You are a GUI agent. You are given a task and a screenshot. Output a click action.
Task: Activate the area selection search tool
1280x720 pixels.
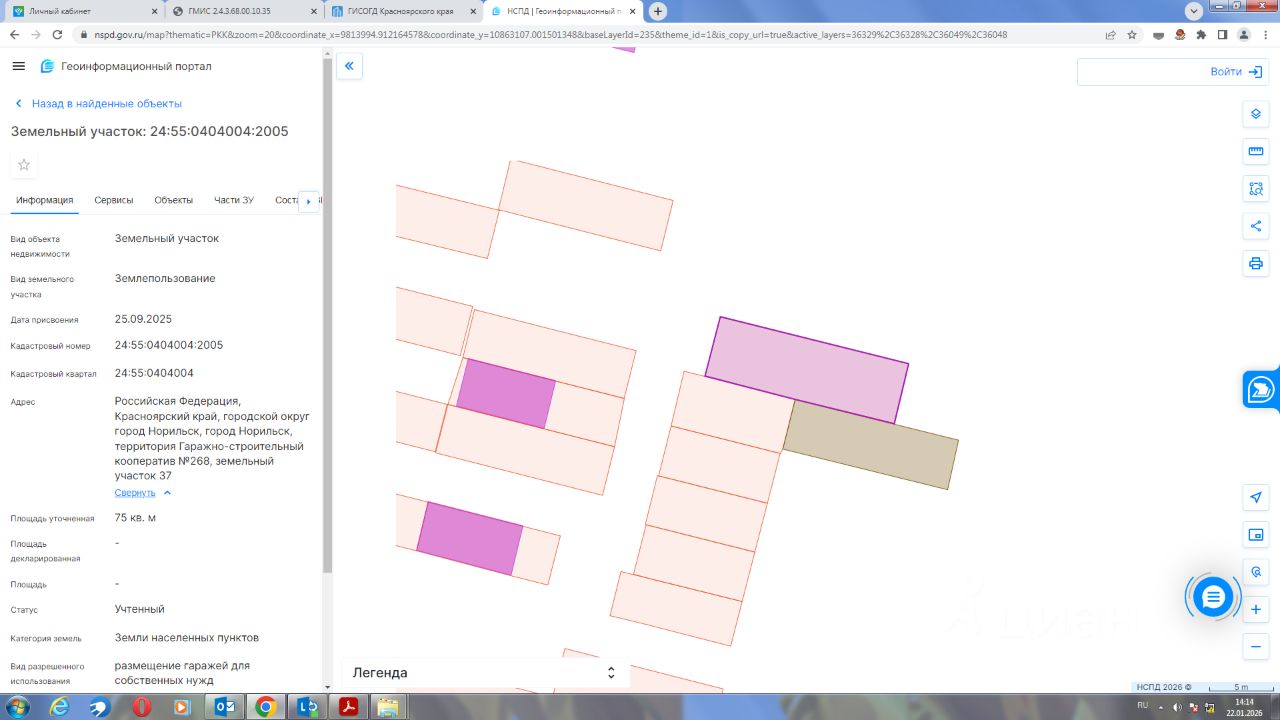point(1256,189)
